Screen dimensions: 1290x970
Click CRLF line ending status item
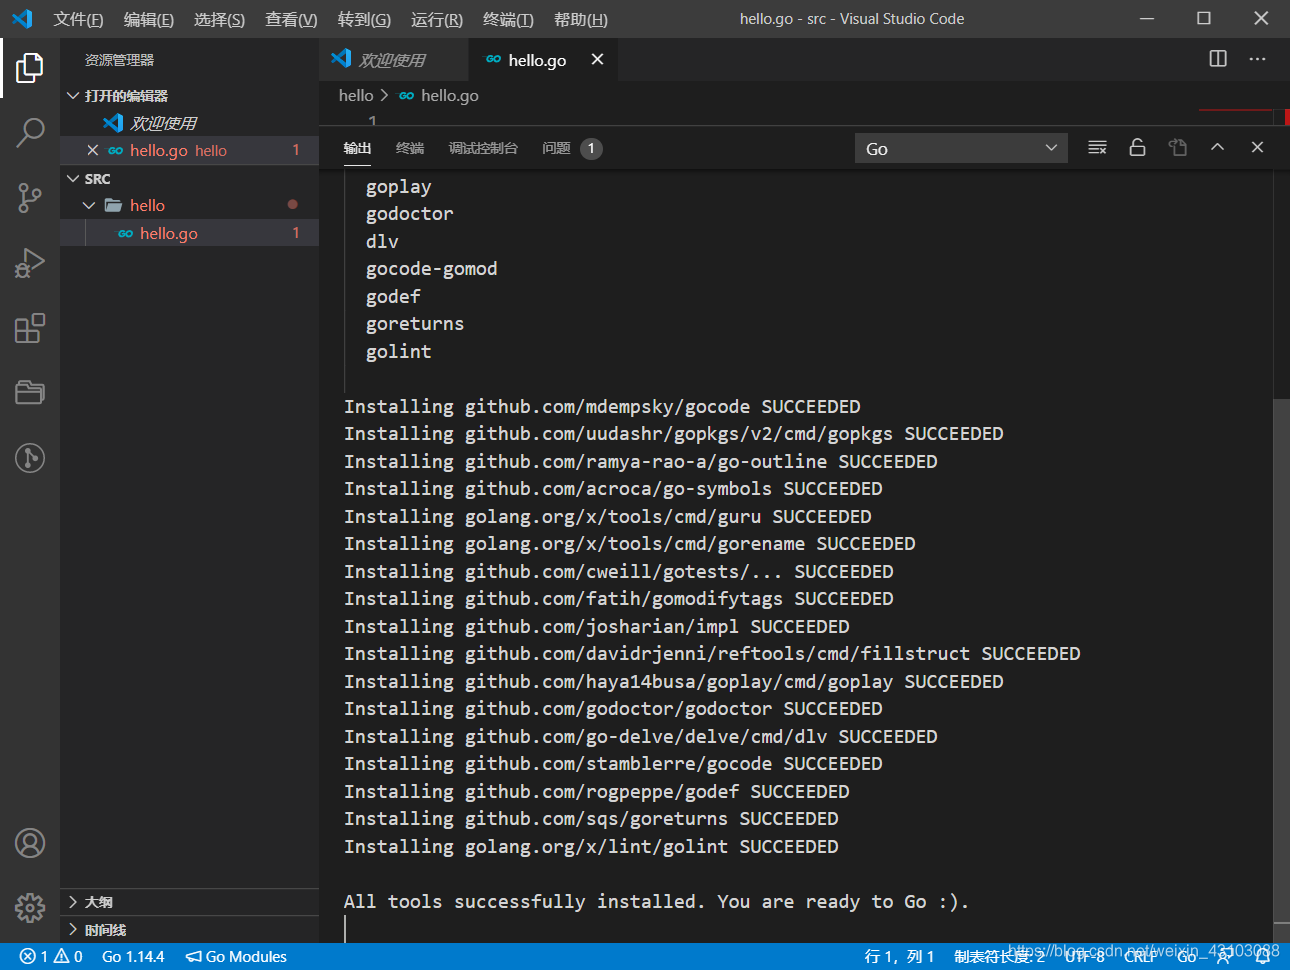[1140, 957]
